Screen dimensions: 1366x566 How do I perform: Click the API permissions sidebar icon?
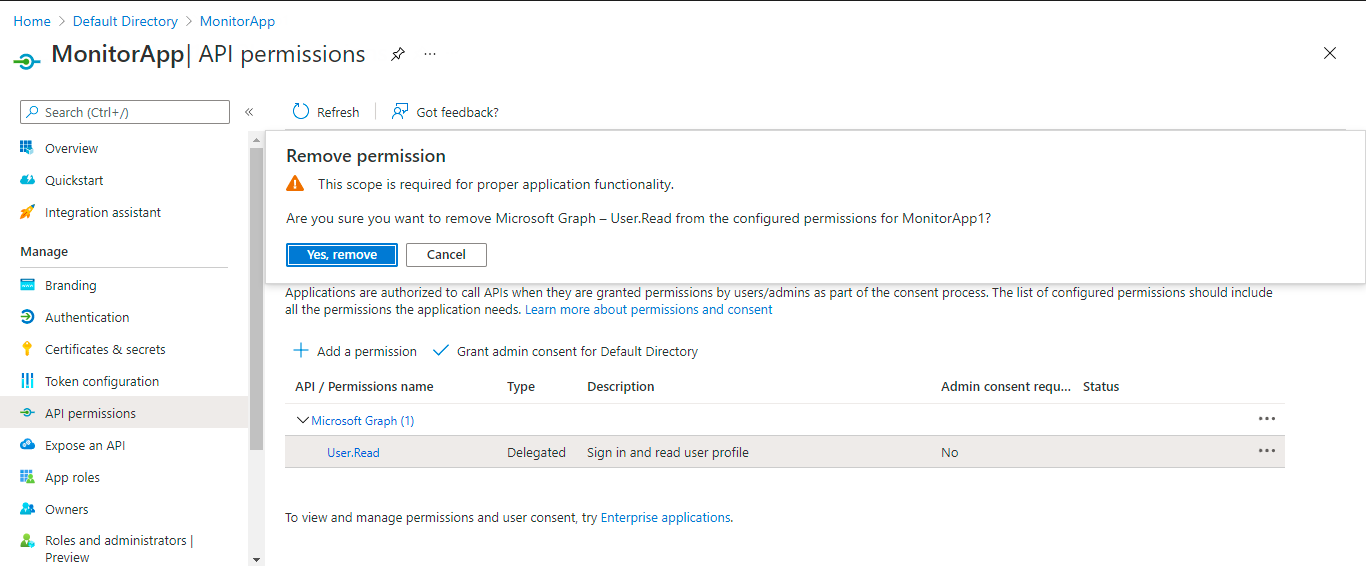point(27,413)
